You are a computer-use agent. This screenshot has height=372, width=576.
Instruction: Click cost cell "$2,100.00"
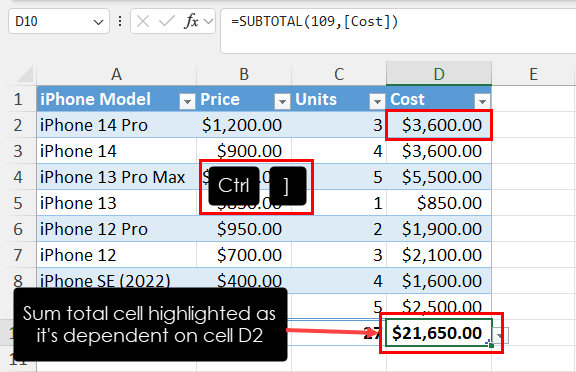pyautogui.click(x=439, y=255)
